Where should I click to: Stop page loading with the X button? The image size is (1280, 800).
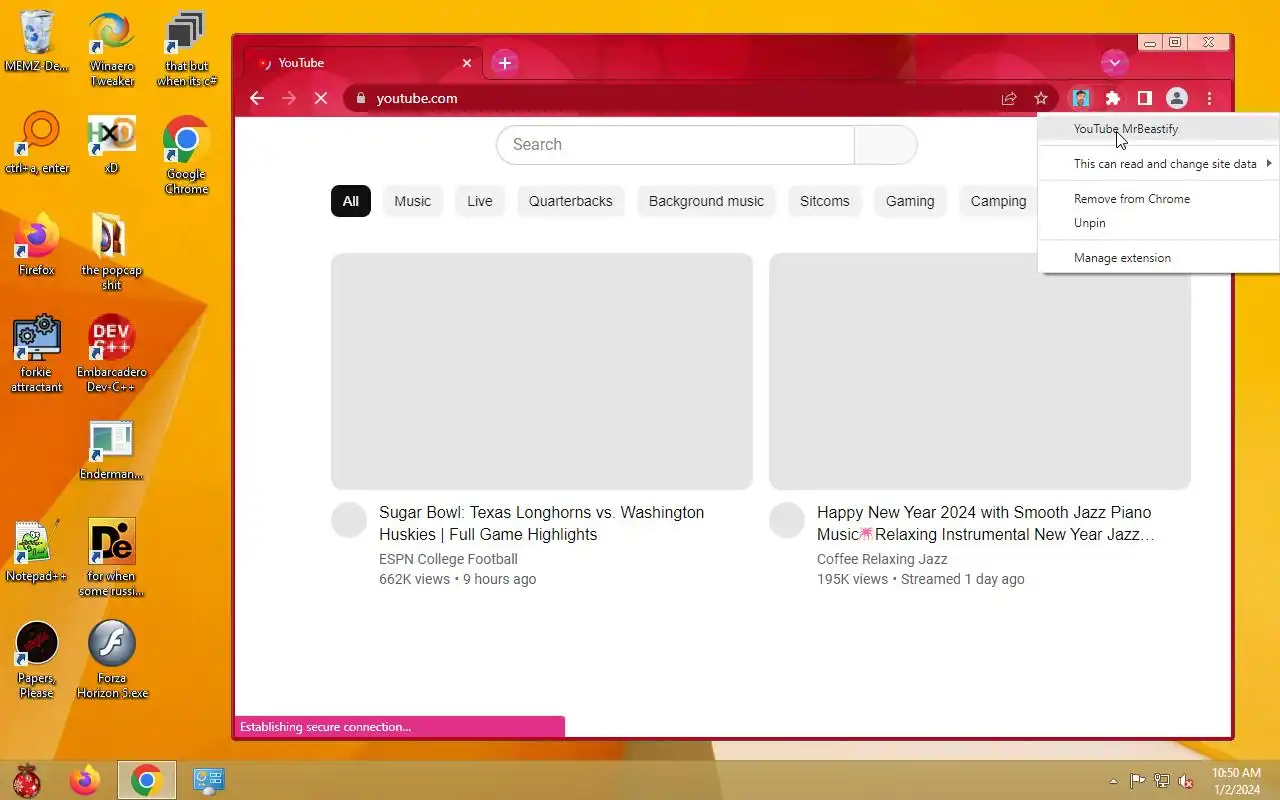pyautogui.click(x=321, y=98)
